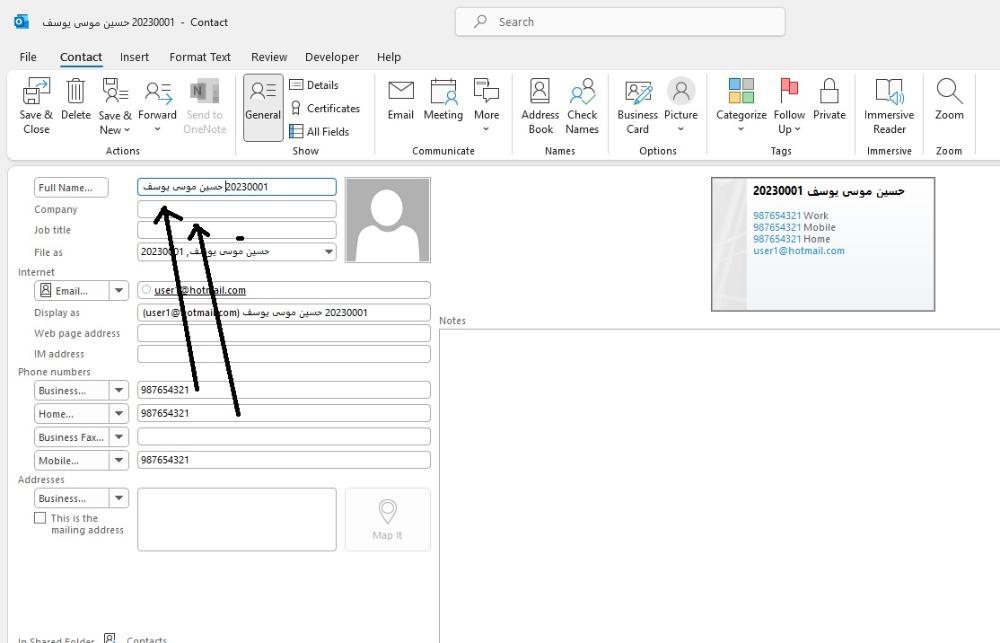
Task: Mark contact as Private
Action: click(829, 91)
